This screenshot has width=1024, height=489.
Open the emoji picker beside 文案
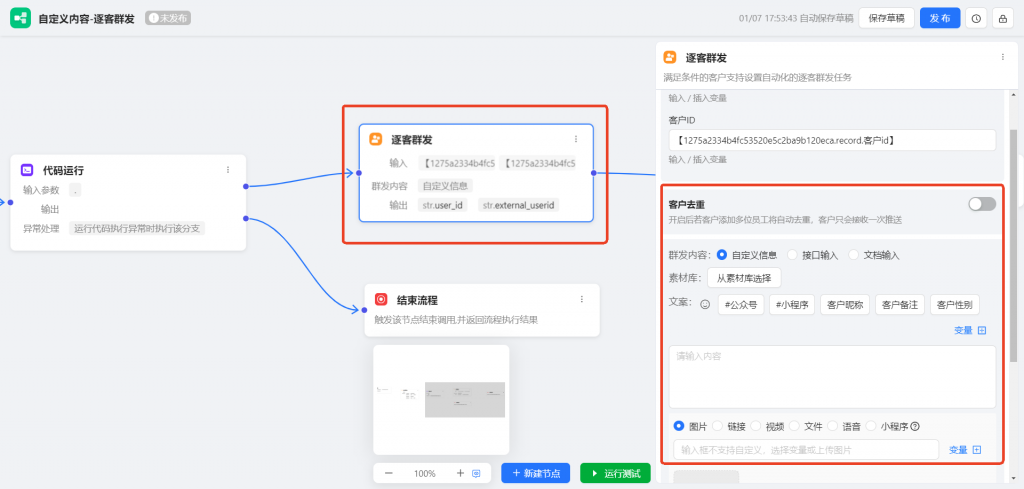705,304
